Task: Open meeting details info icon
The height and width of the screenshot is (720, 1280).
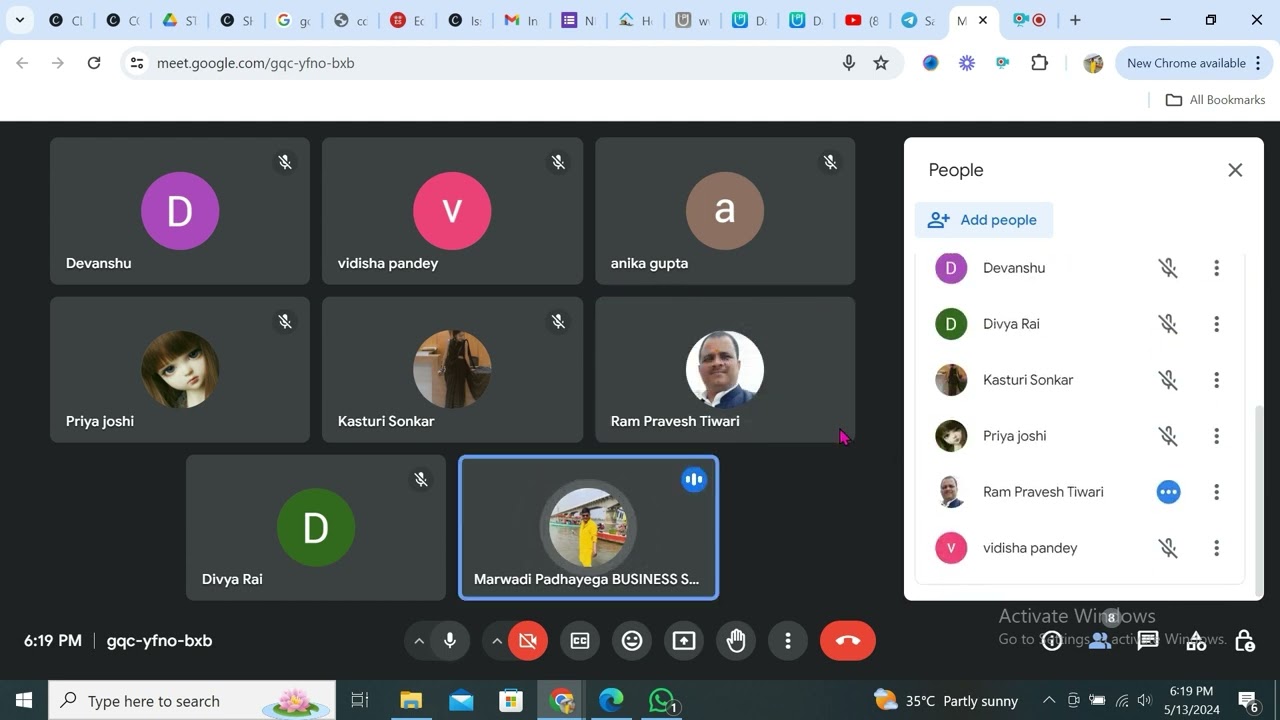Action: point(1052,641)
